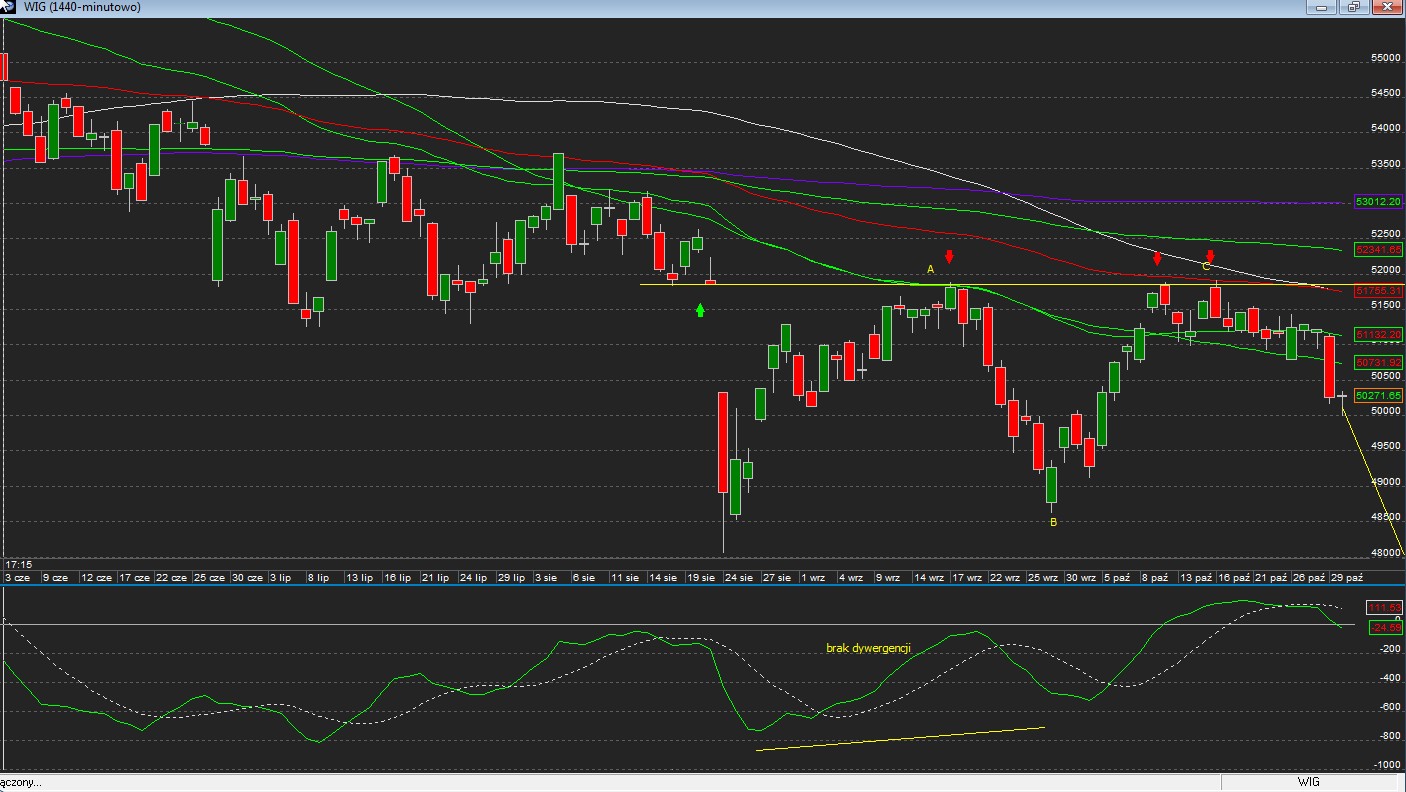Image resolution: width=1406 pixels, height=792 pixels.
Task: Click the -24.59 indicator value label
Action: [x=1384, y=627]
